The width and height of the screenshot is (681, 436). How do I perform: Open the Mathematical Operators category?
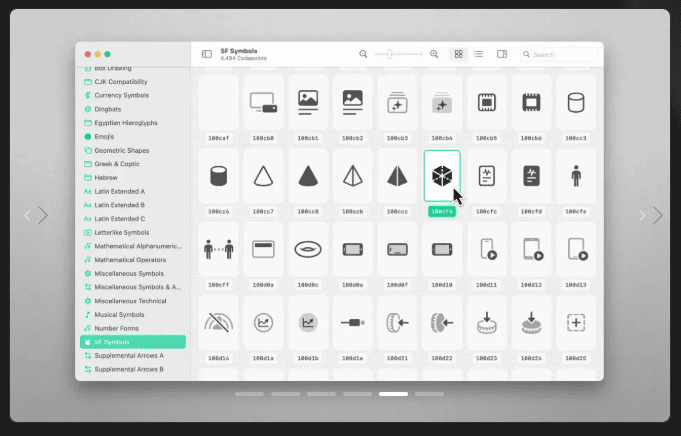(x=133, y=260)
